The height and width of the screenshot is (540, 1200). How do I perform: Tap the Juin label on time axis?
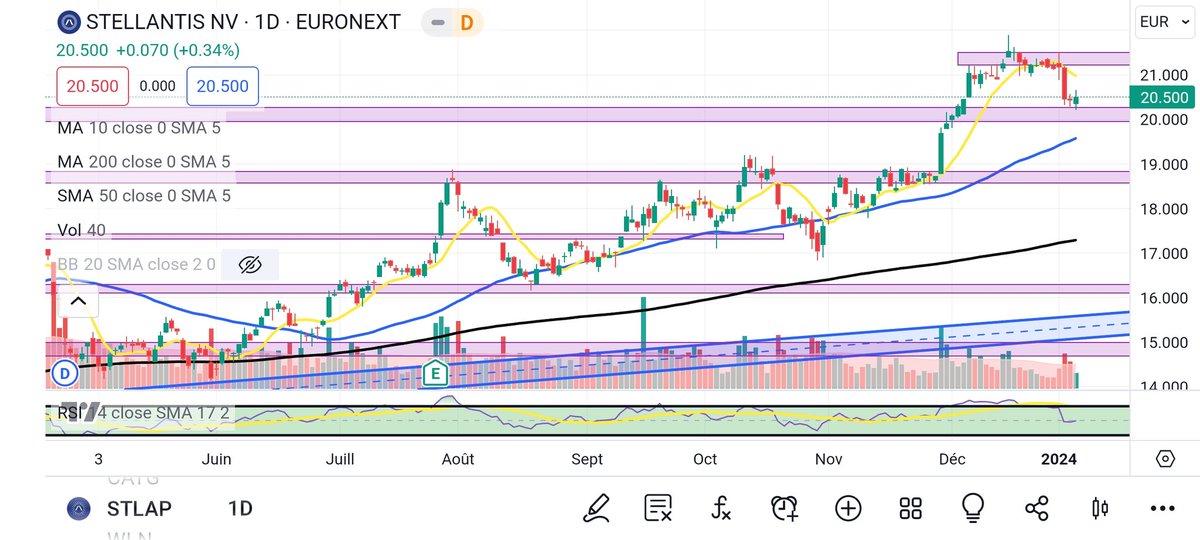coord(216,459)
